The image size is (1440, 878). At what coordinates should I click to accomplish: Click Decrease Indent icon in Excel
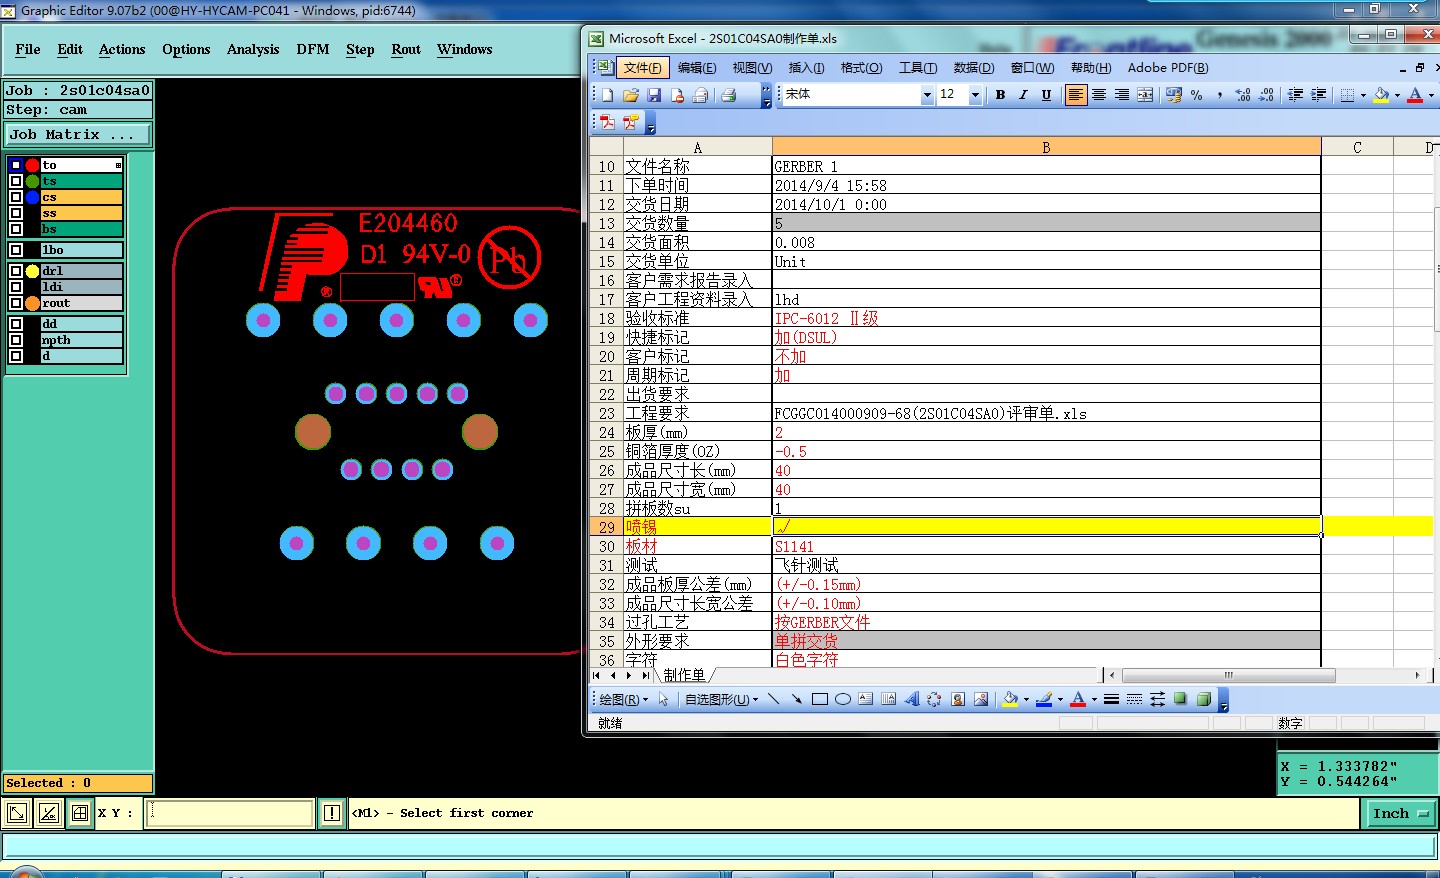click(x=1295, y=95)
